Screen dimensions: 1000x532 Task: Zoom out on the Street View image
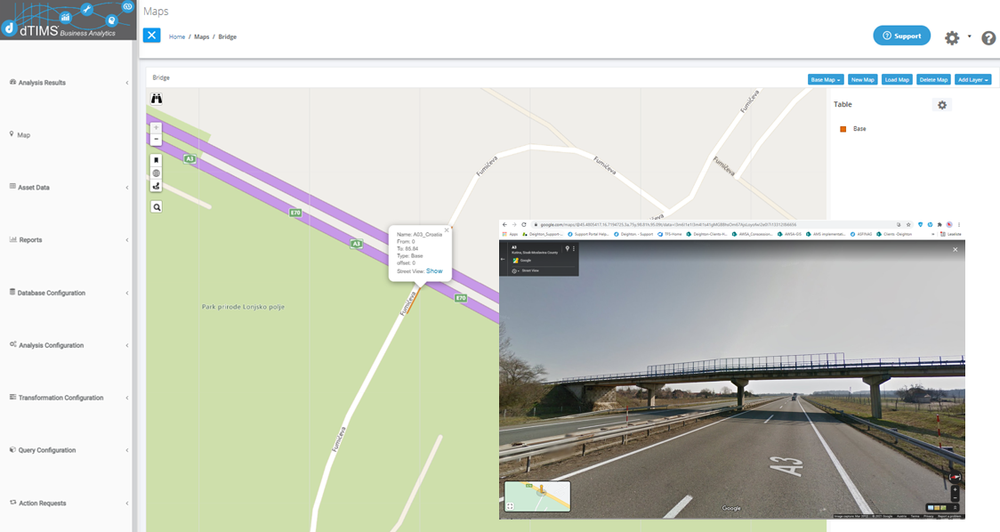pos(955,498)
